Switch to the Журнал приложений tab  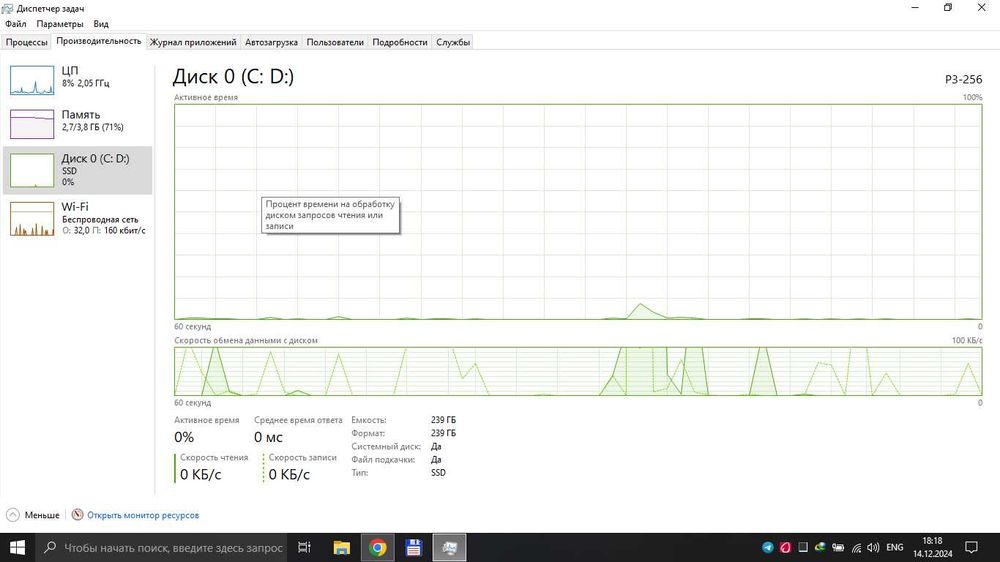193,42
